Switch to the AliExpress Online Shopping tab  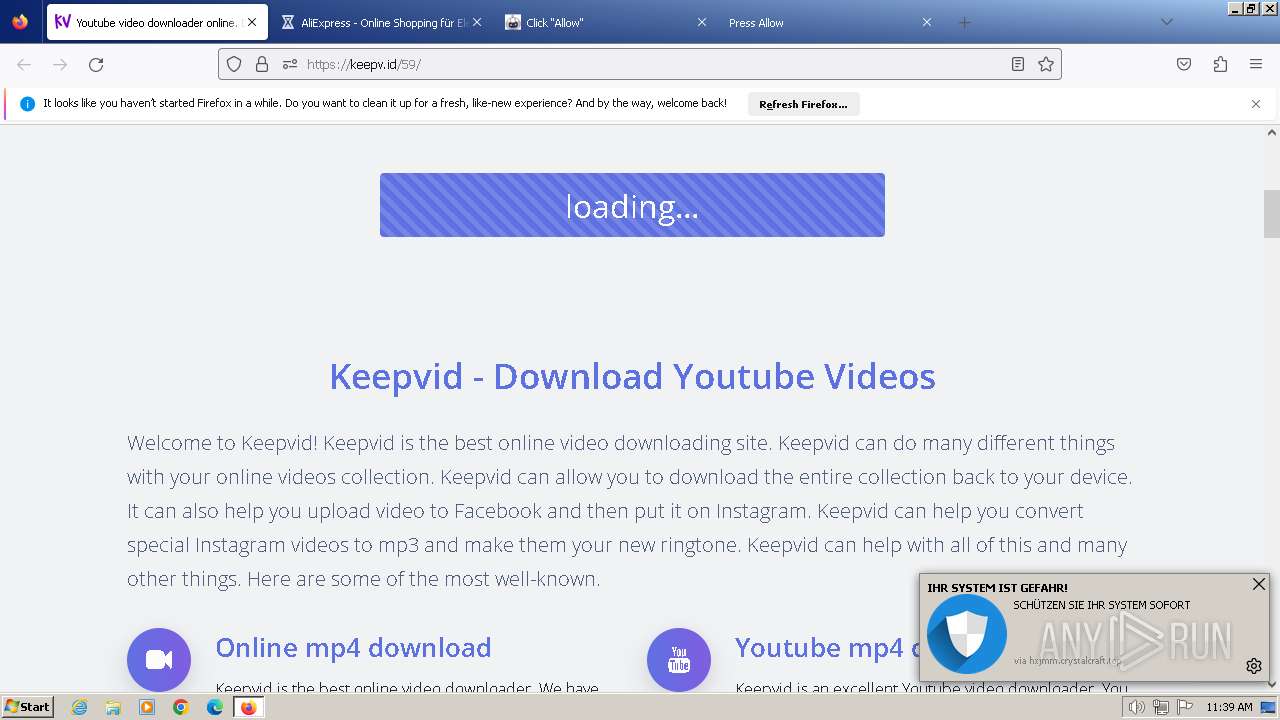382,22
